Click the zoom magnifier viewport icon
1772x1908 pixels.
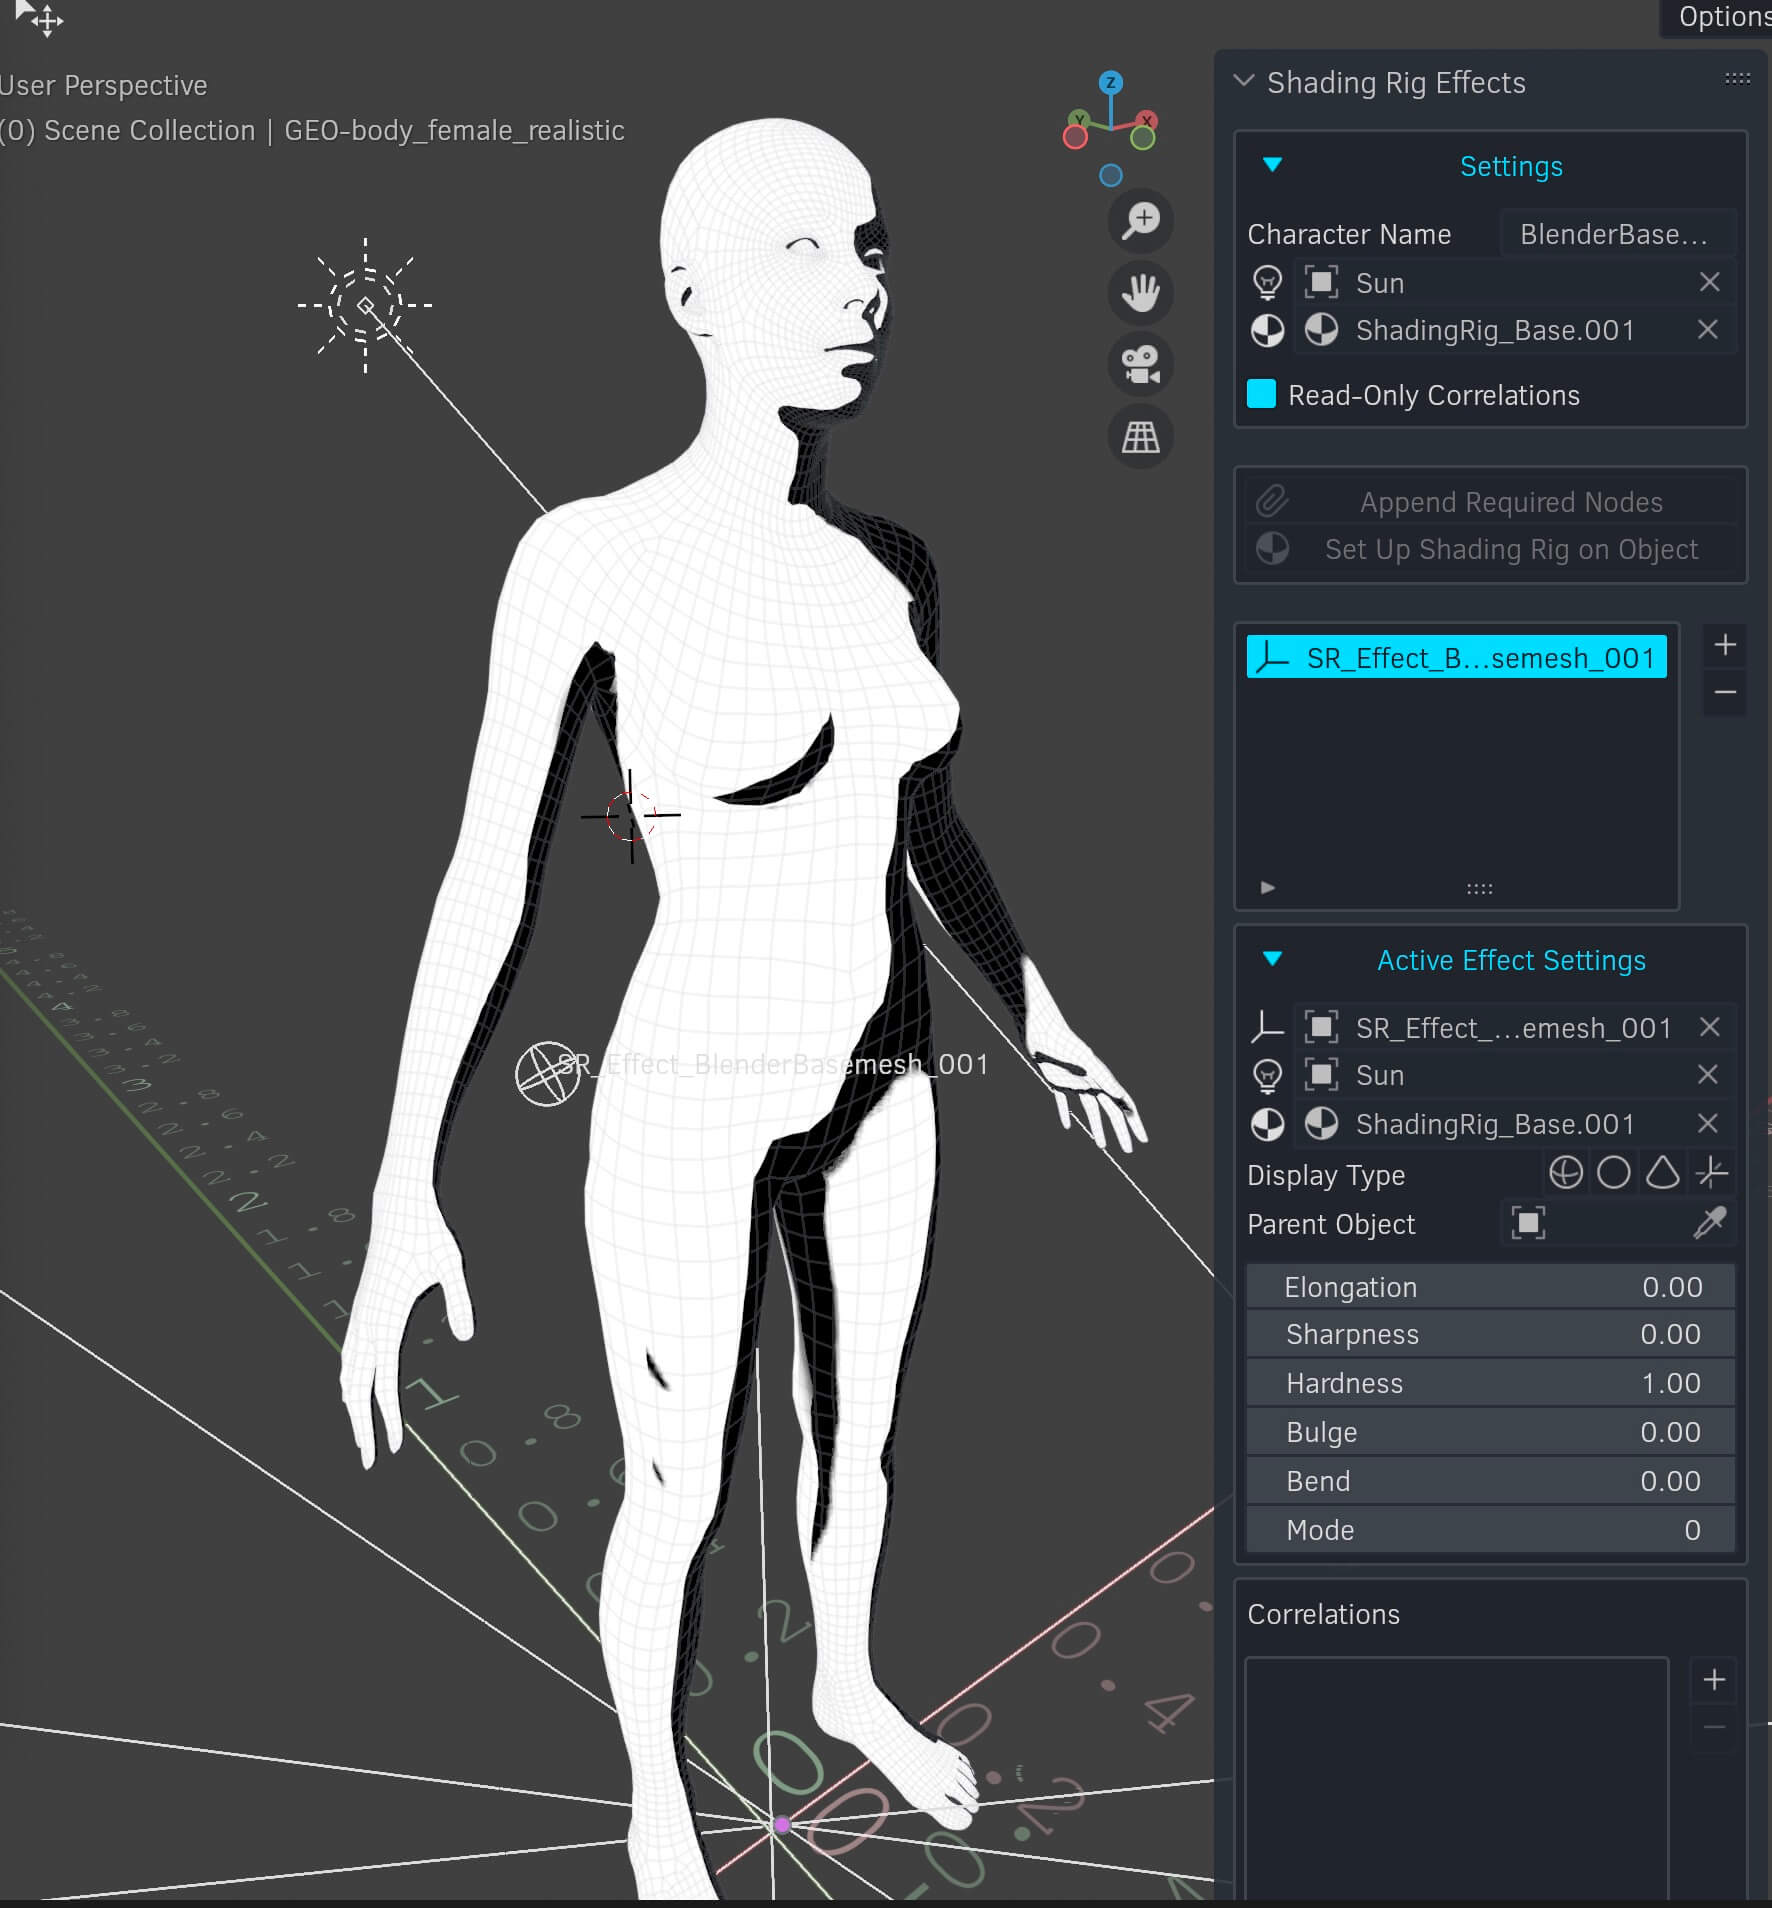click(1140, 220)
